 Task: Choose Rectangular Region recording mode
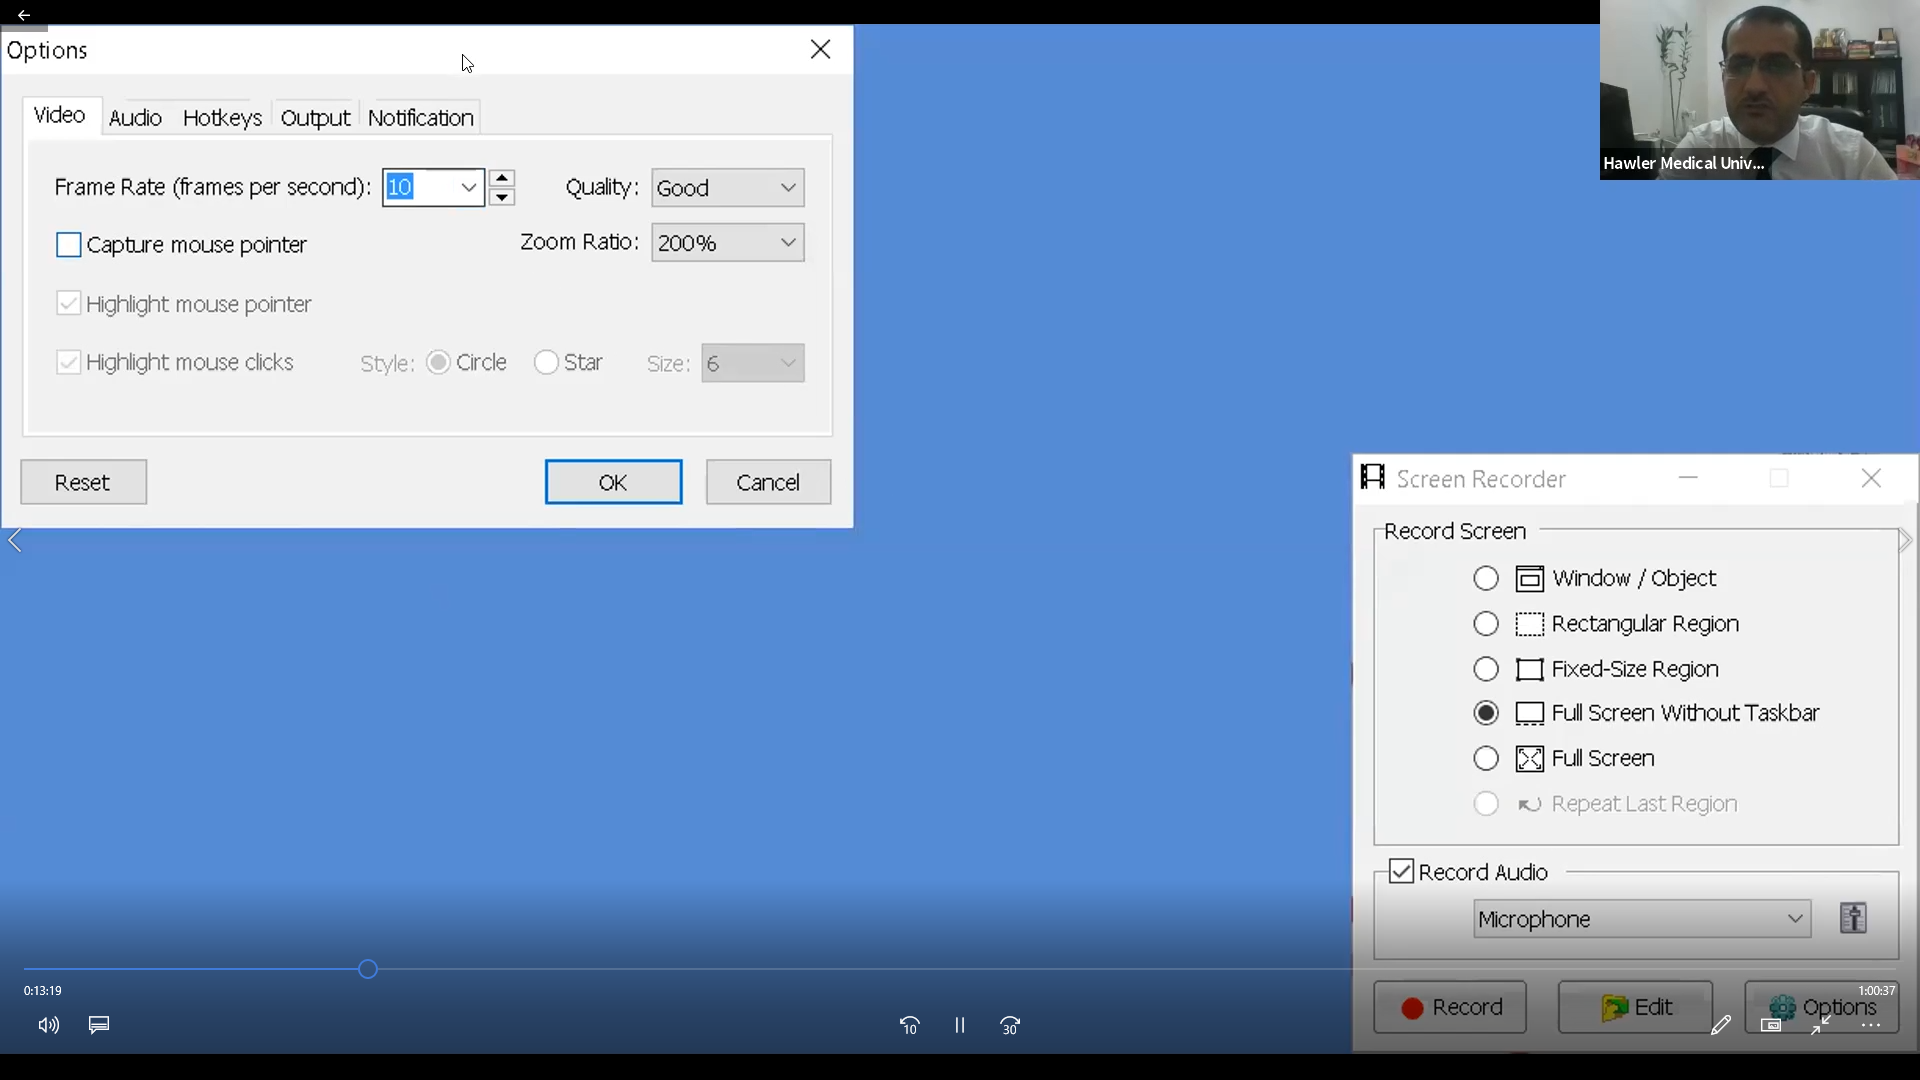pos(1486,624)
